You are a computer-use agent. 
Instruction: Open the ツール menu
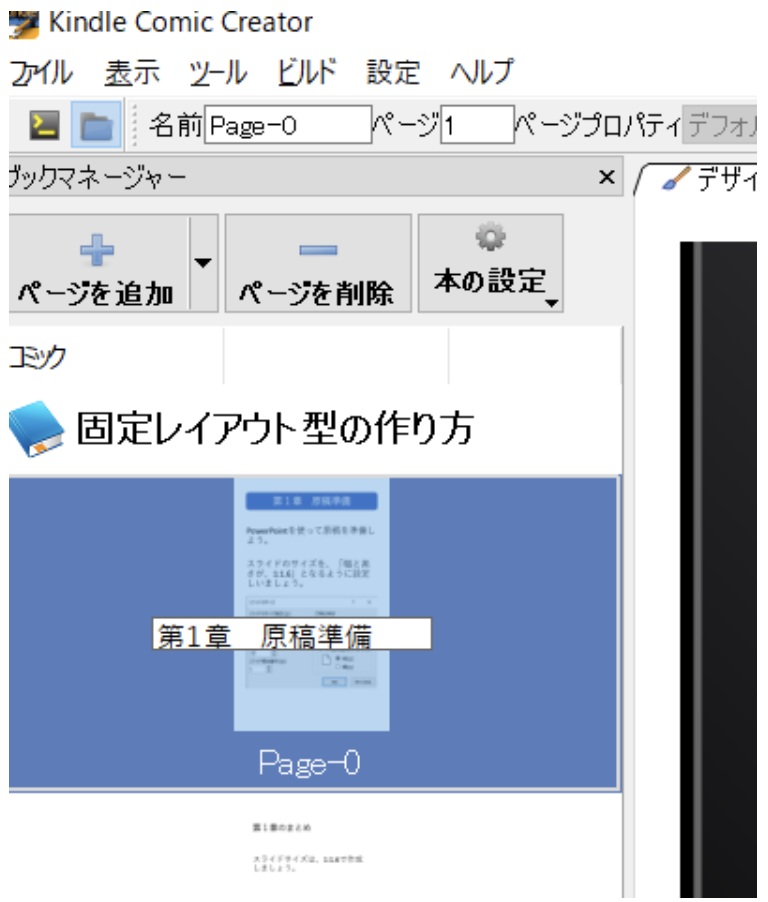pos(218,73)
